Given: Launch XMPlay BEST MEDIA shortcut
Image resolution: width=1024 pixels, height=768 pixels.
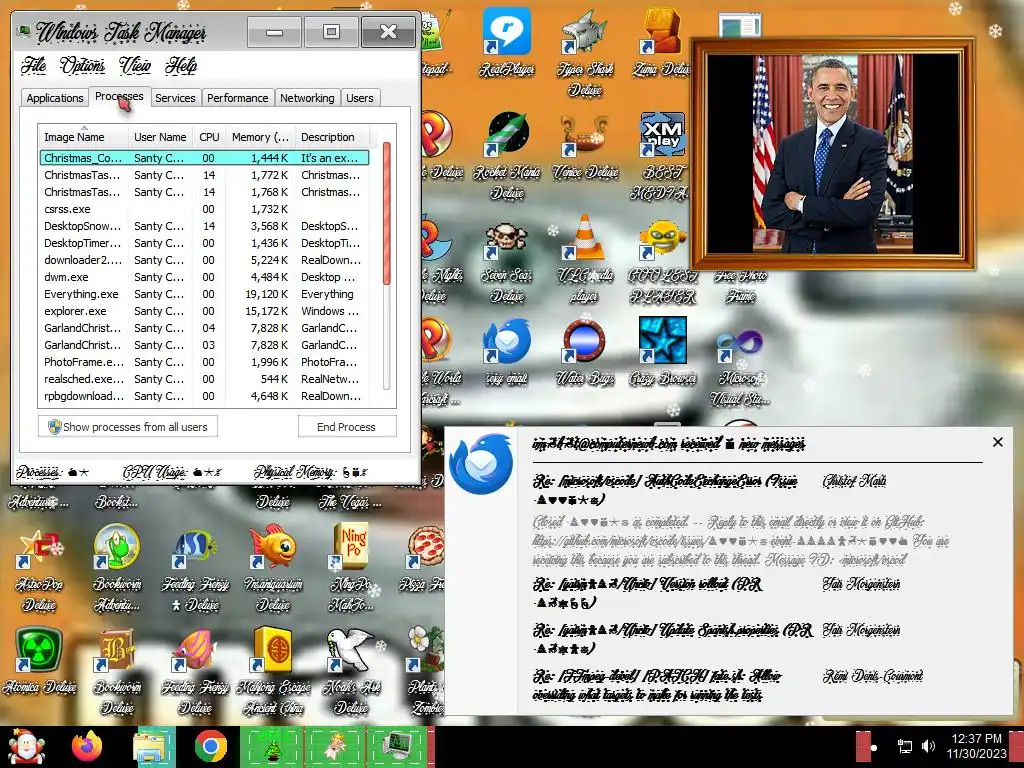Looking at the screenshot, I should (662, 154).
